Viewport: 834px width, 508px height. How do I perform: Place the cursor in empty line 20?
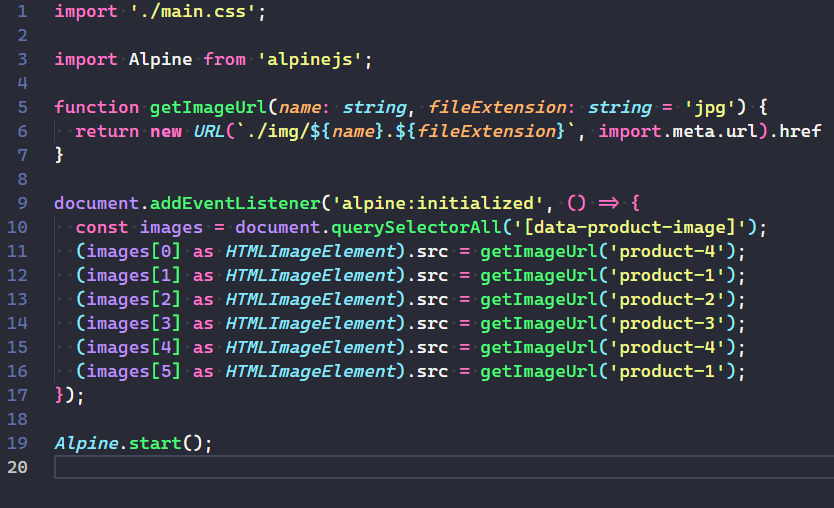pos(444,467)
